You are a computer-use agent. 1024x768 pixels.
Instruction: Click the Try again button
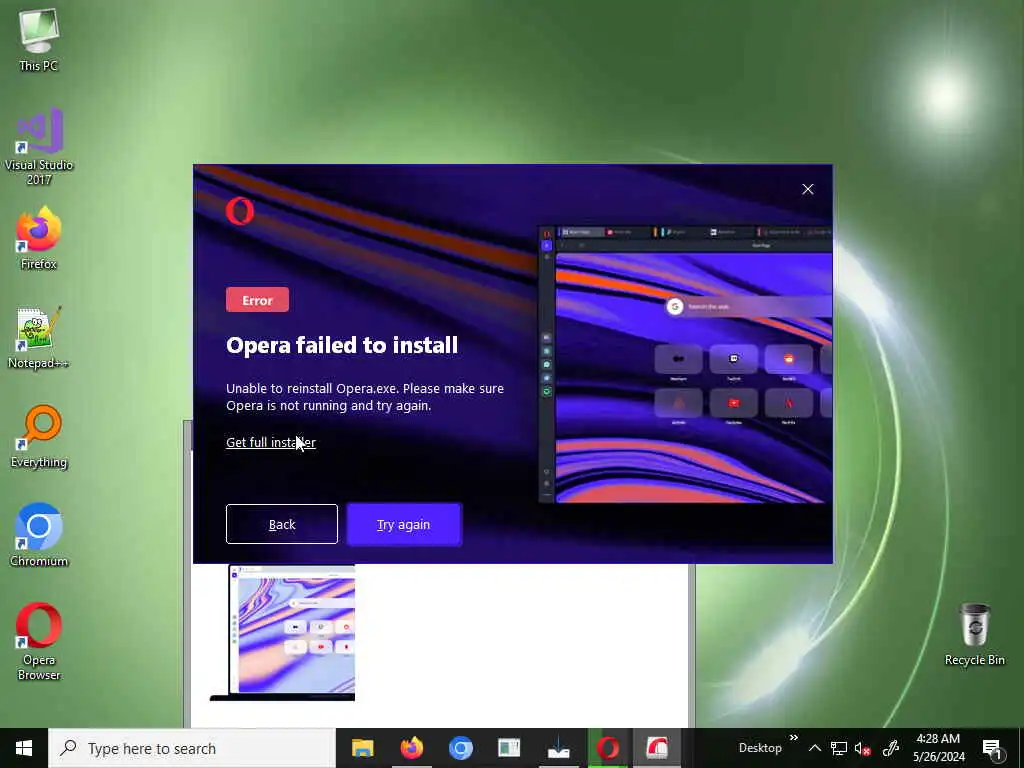tap(404, 524)
